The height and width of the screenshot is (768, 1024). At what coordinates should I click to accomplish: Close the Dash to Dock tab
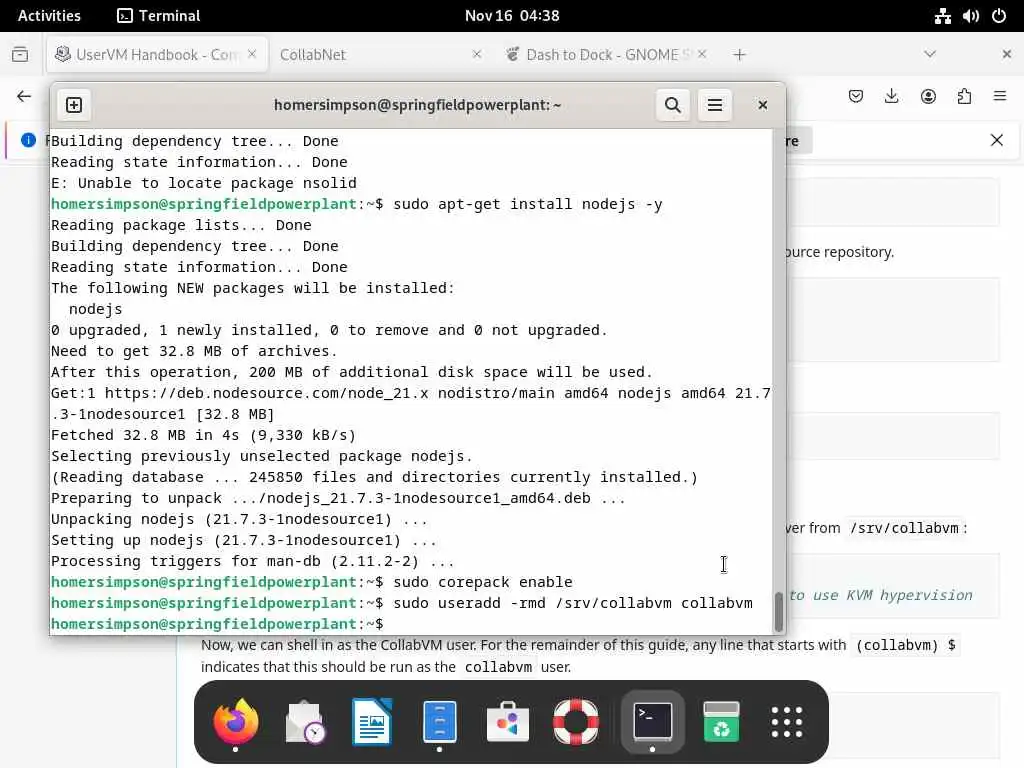[x=701, y=54]
